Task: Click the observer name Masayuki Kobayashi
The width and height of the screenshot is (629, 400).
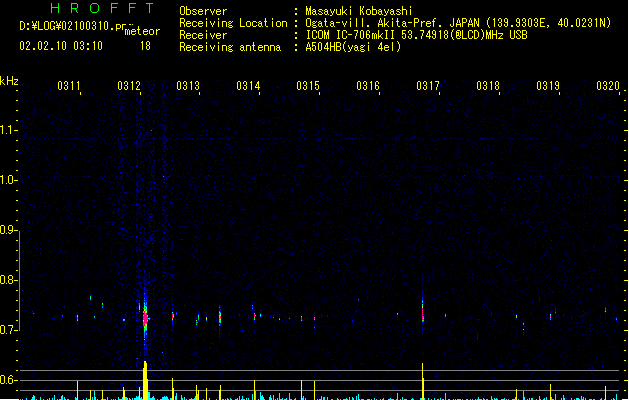Action: pyautogui.click(x=359, y=11)
